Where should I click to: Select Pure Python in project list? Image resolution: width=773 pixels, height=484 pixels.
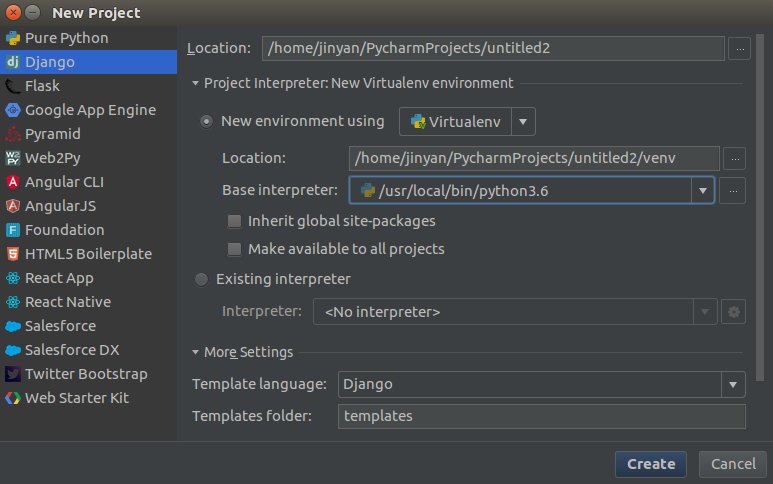66,38
